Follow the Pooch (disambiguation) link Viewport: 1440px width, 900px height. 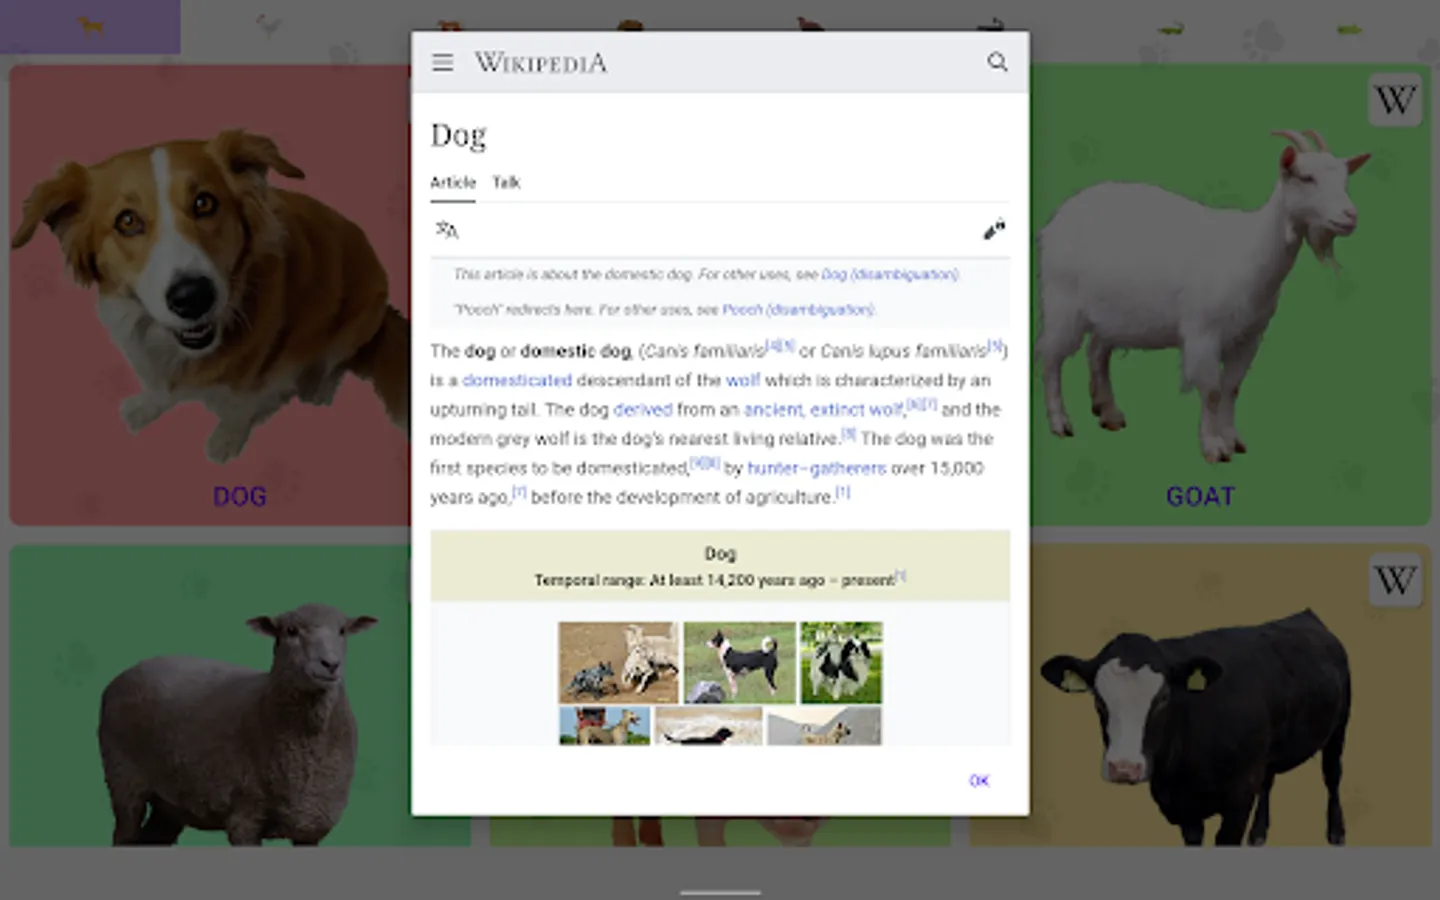(x=798, y=310)
